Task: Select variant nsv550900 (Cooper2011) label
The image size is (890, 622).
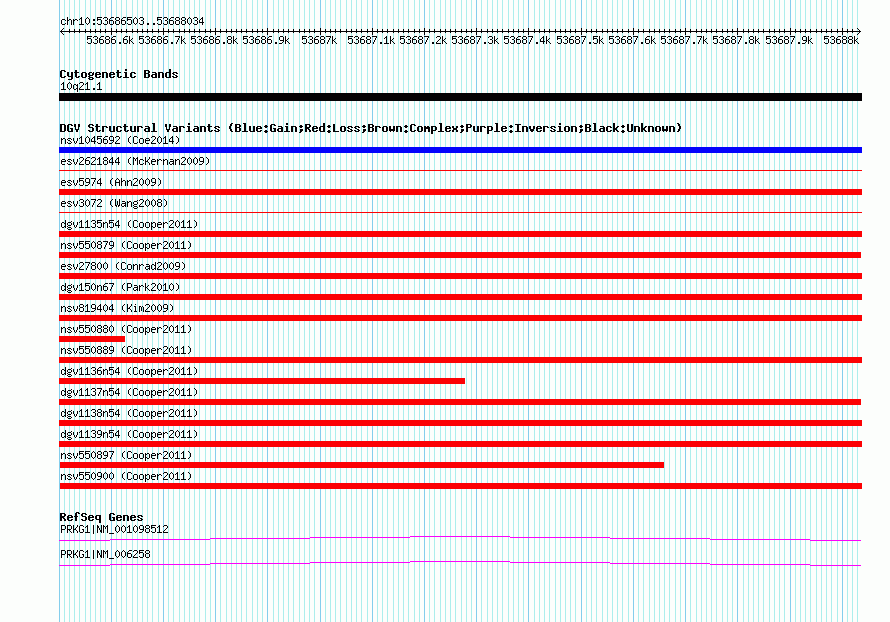Action: (126, 476)
